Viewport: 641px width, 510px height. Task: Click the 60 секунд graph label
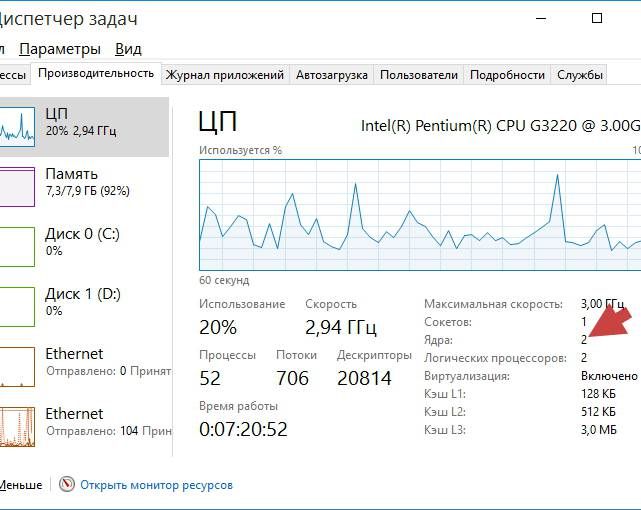coord(224,280)
